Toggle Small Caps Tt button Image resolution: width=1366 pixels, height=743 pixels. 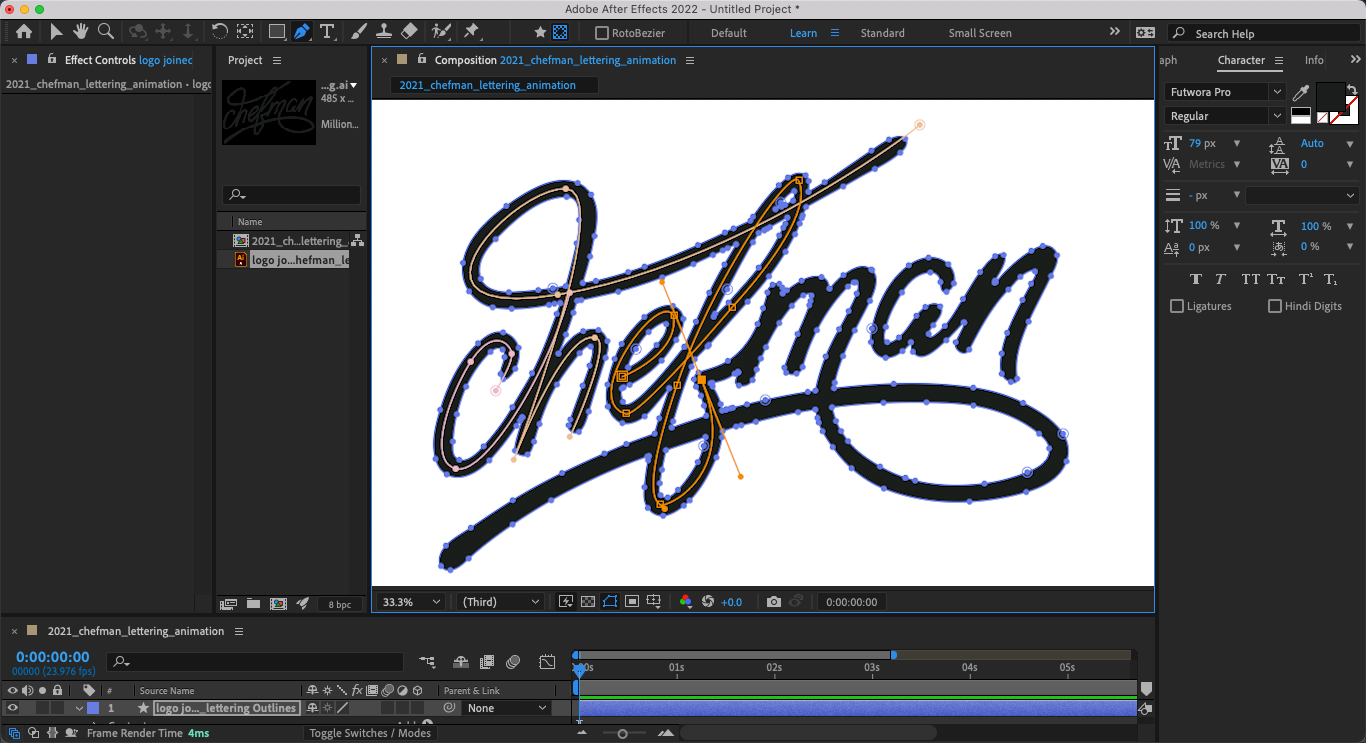click(x=1276, y=279)
